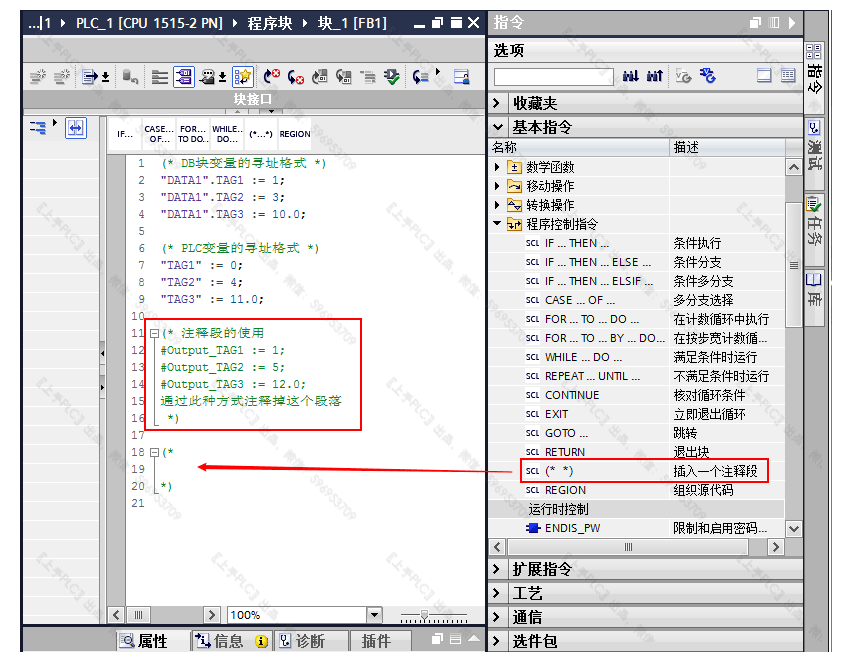The height and width of the screenshot is (662, 852).
Task: Click the editor zoom slider handle
Action: point(424,615)
